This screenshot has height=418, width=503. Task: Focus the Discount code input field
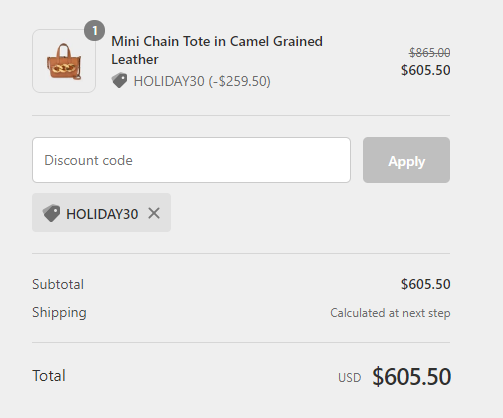tap(191, 160)
